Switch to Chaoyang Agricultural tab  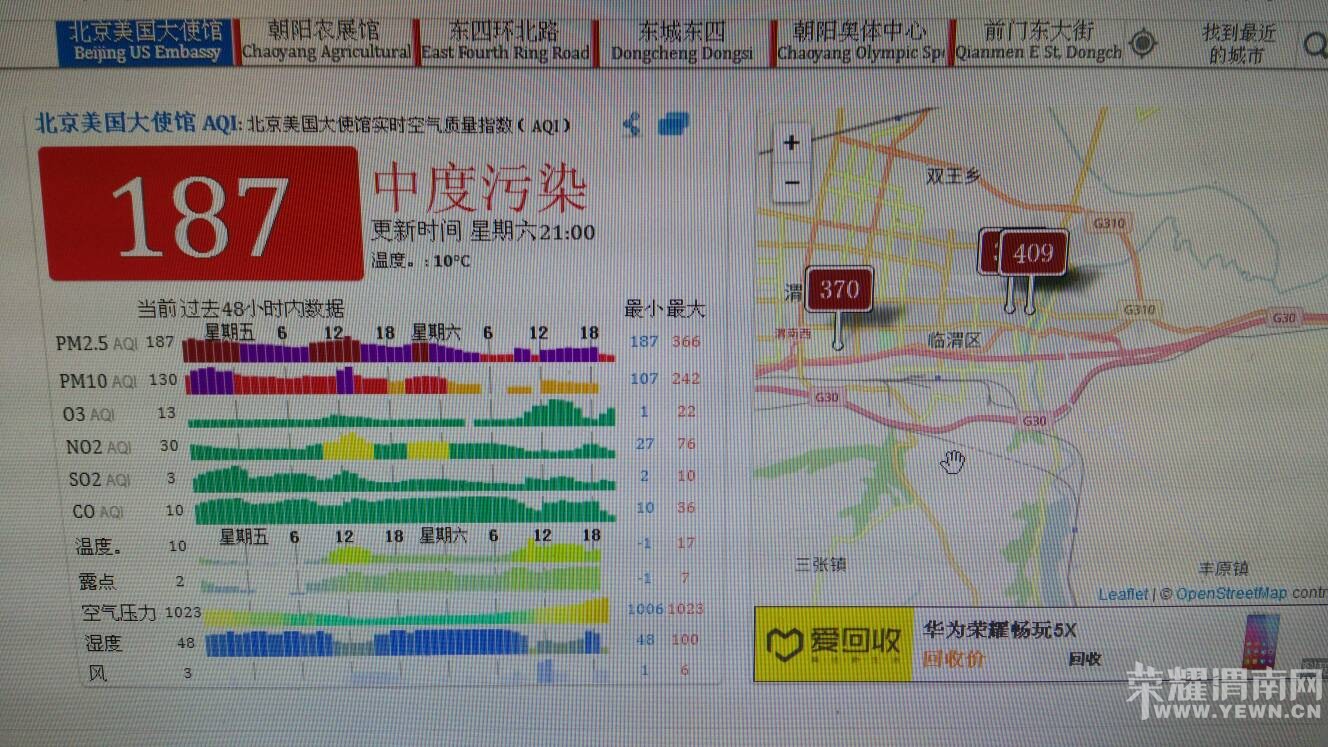click(x=326, y=42)
